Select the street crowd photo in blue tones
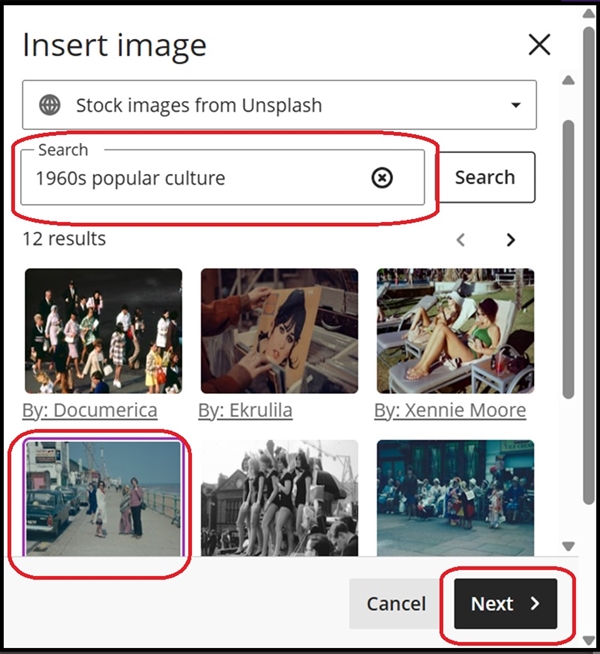 (x=455, y=498)
